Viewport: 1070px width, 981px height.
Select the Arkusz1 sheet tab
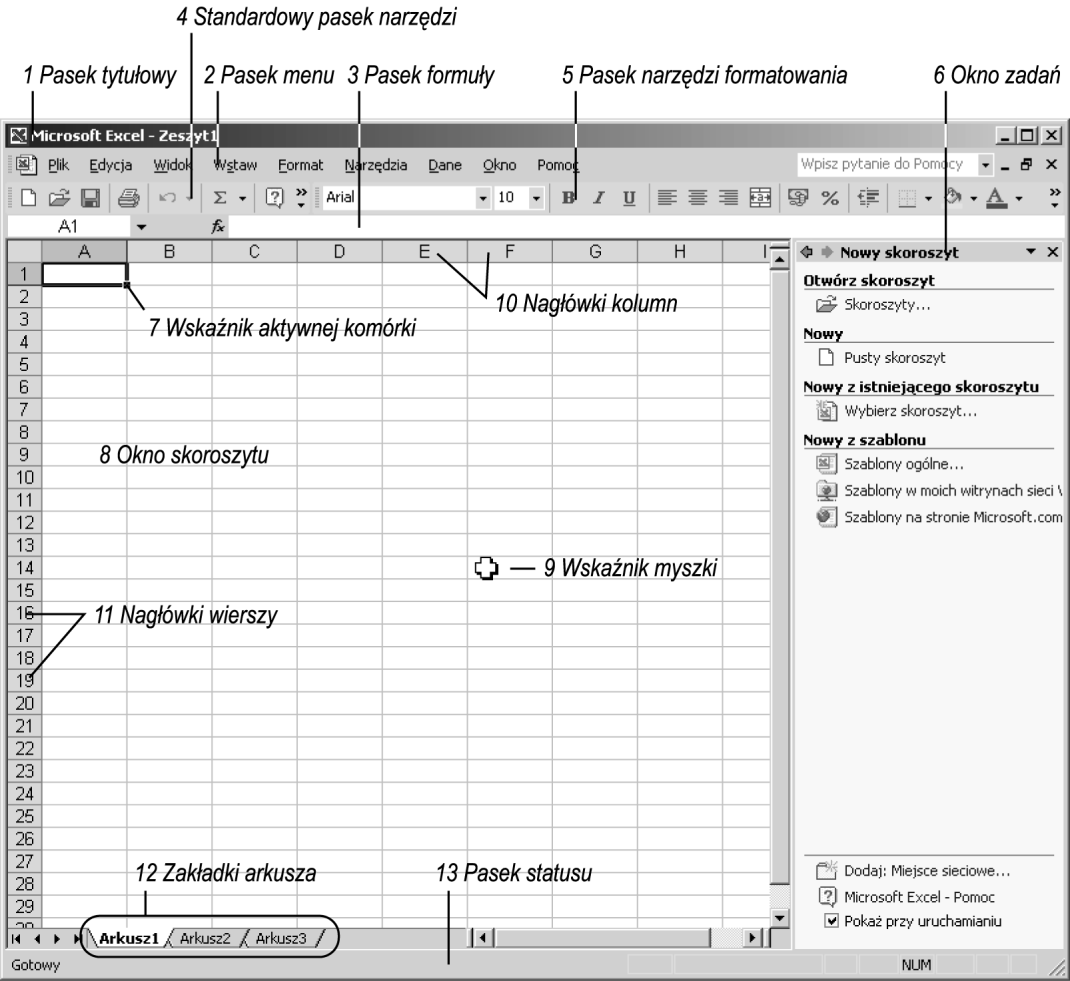click(129, 939)
